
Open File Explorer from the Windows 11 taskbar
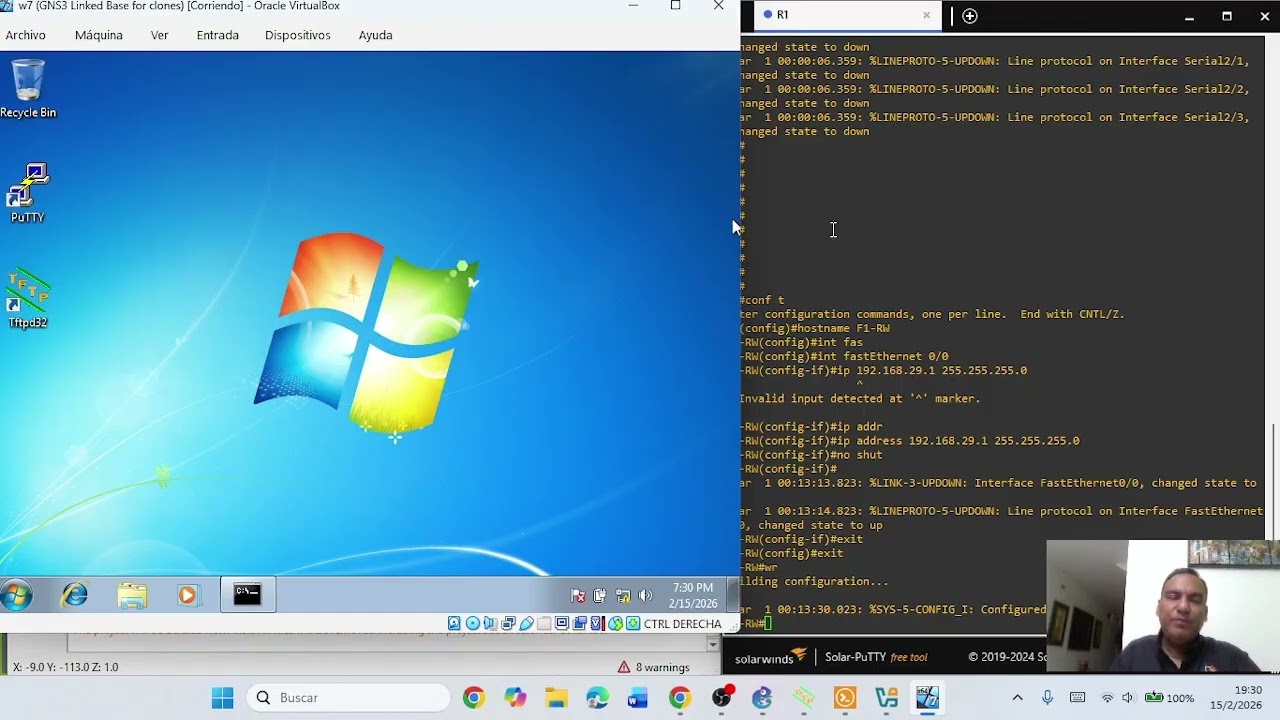pyautogui.click(x=556, y=697)
